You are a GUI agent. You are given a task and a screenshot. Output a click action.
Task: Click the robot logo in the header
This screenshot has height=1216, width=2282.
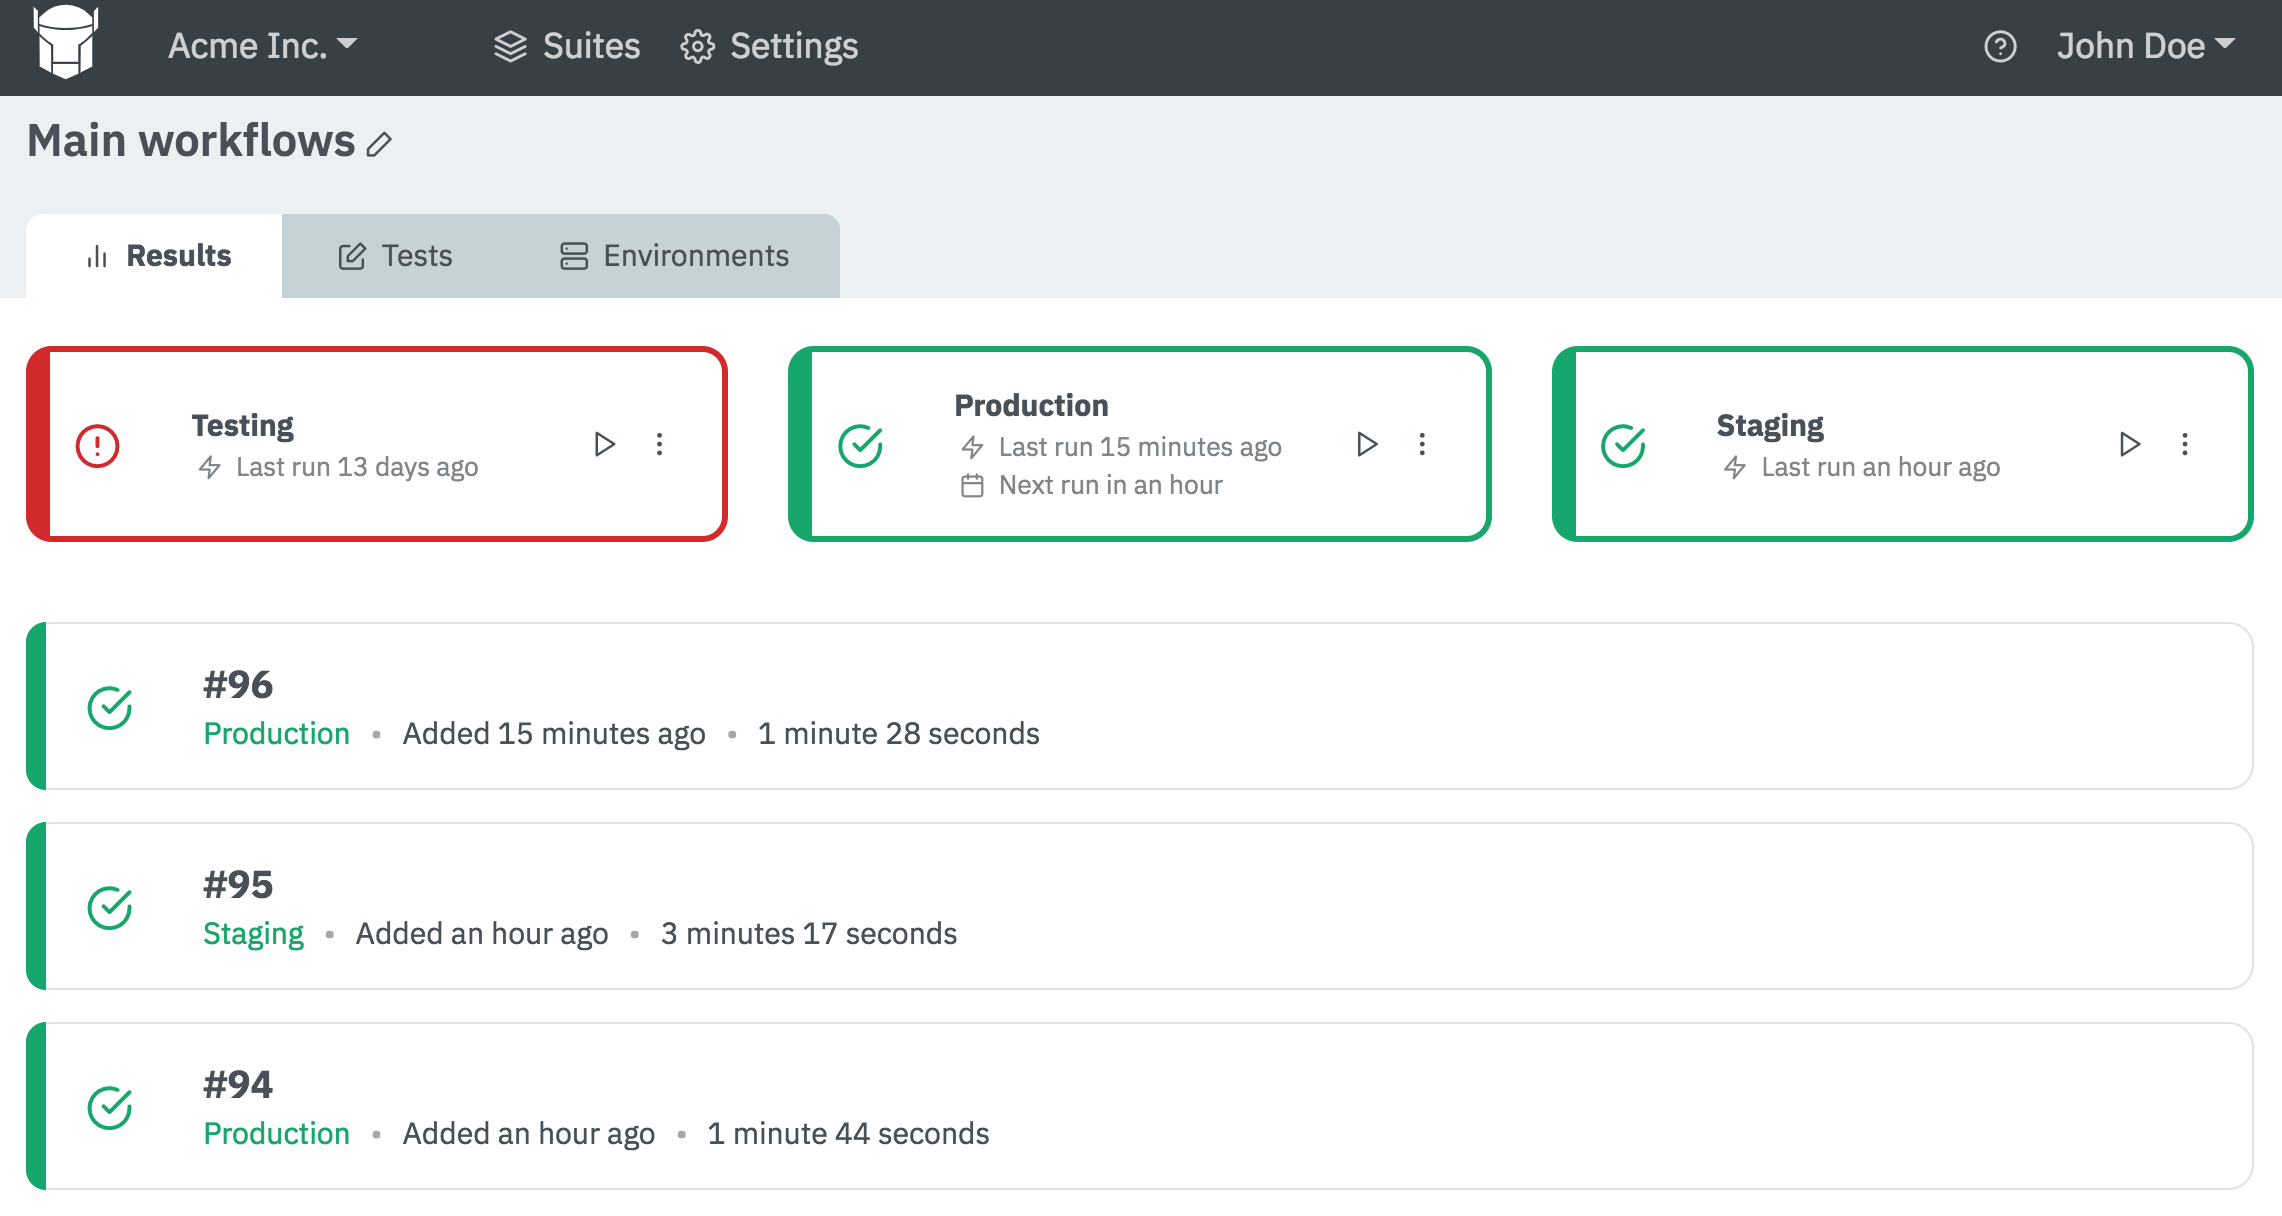click(66, 42)
